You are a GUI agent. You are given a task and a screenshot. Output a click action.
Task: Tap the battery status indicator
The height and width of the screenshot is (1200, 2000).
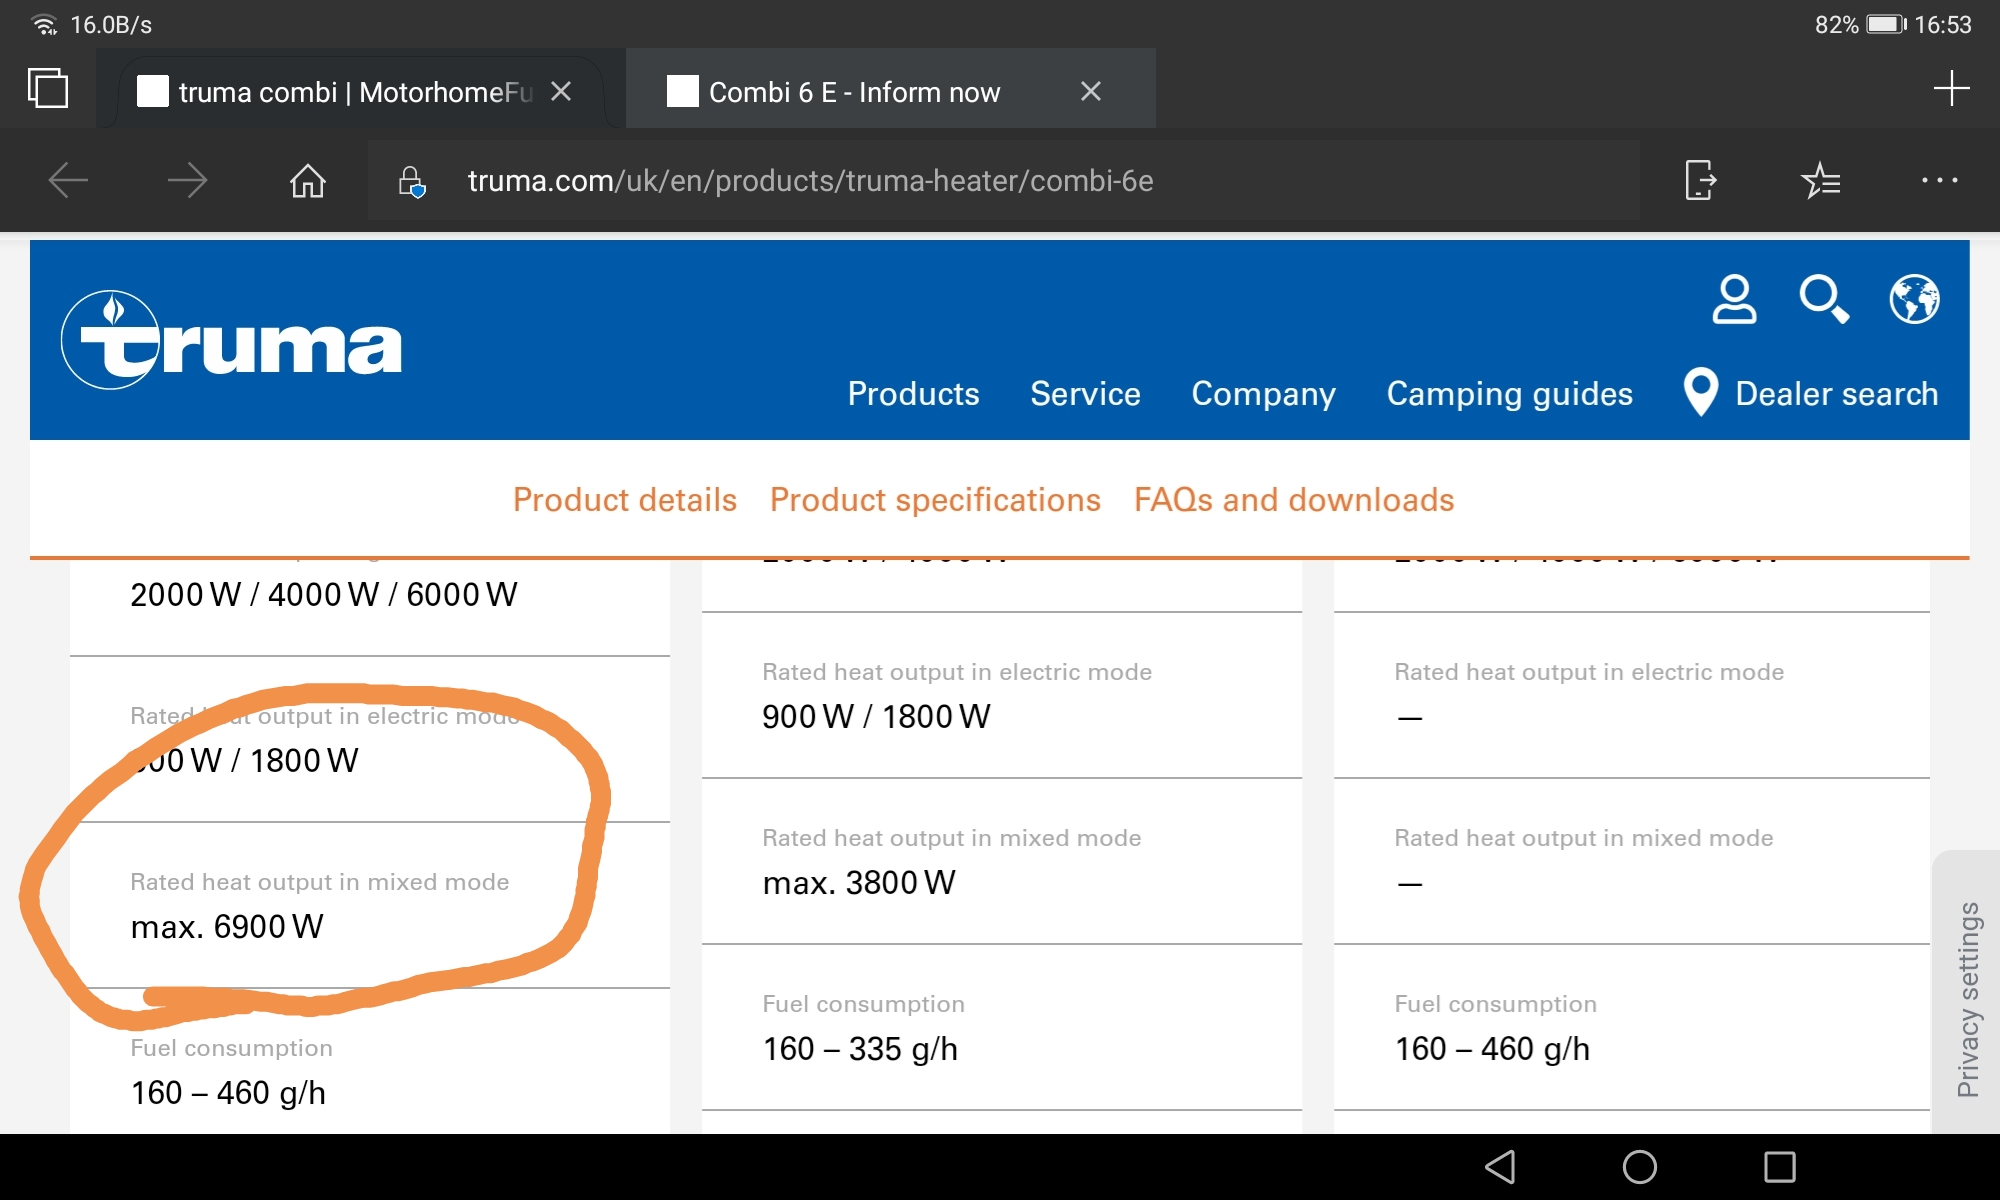click(1886, 24)
